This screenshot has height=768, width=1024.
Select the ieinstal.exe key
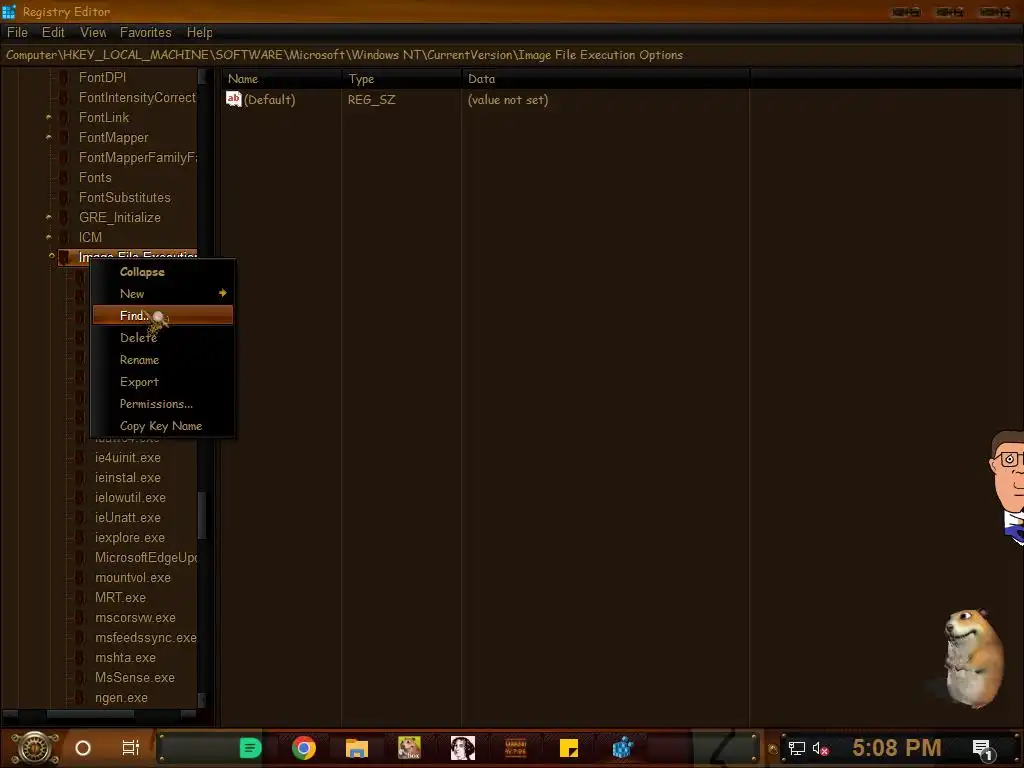(128, 477)
